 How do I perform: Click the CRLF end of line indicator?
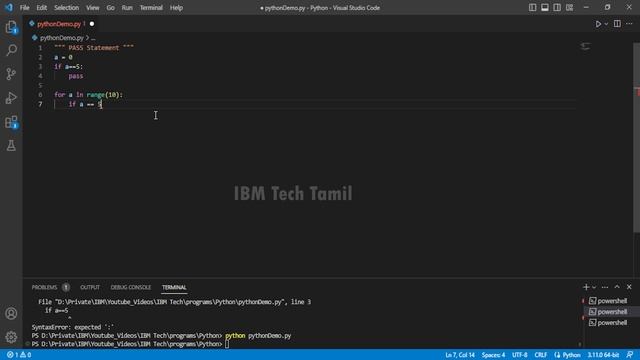540,355
